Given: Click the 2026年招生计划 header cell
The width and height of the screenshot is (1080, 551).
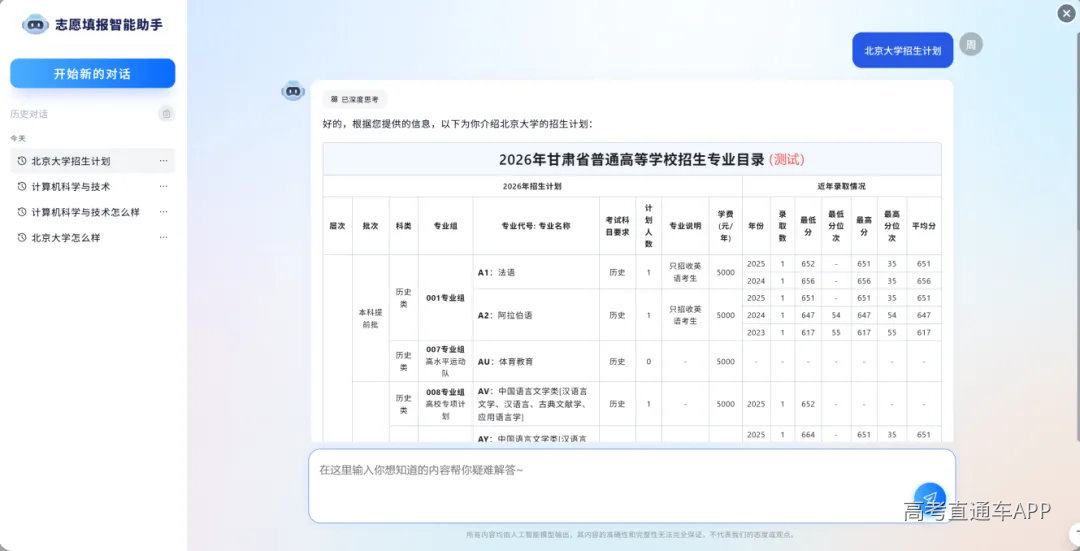Looking at the screenshot, I should click(532, 186).
